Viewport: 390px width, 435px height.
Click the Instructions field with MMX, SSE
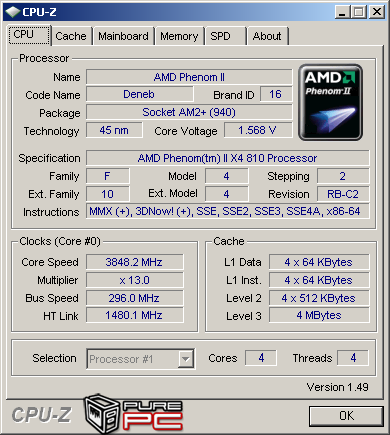pyautogui.click(x=228, y=211)
